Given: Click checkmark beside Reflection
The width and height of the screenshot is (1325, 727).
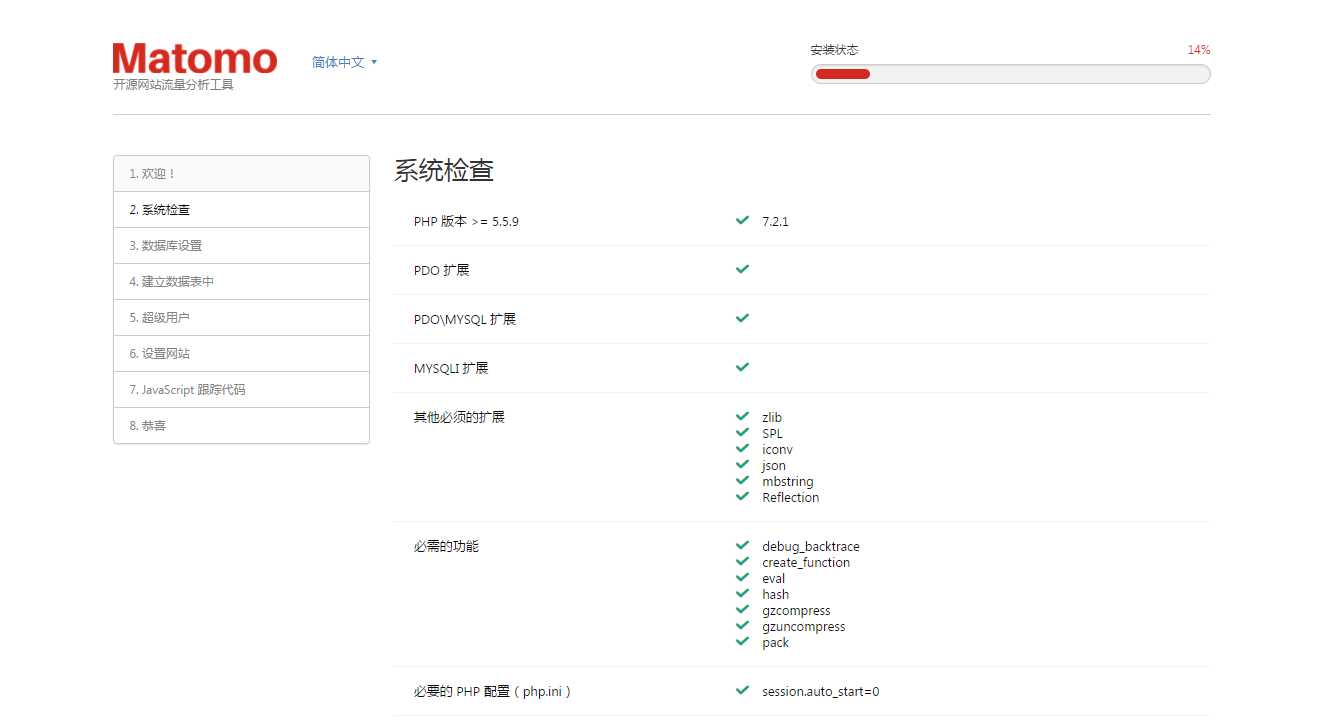Looking at the screenshot, I should pos(742,496).
